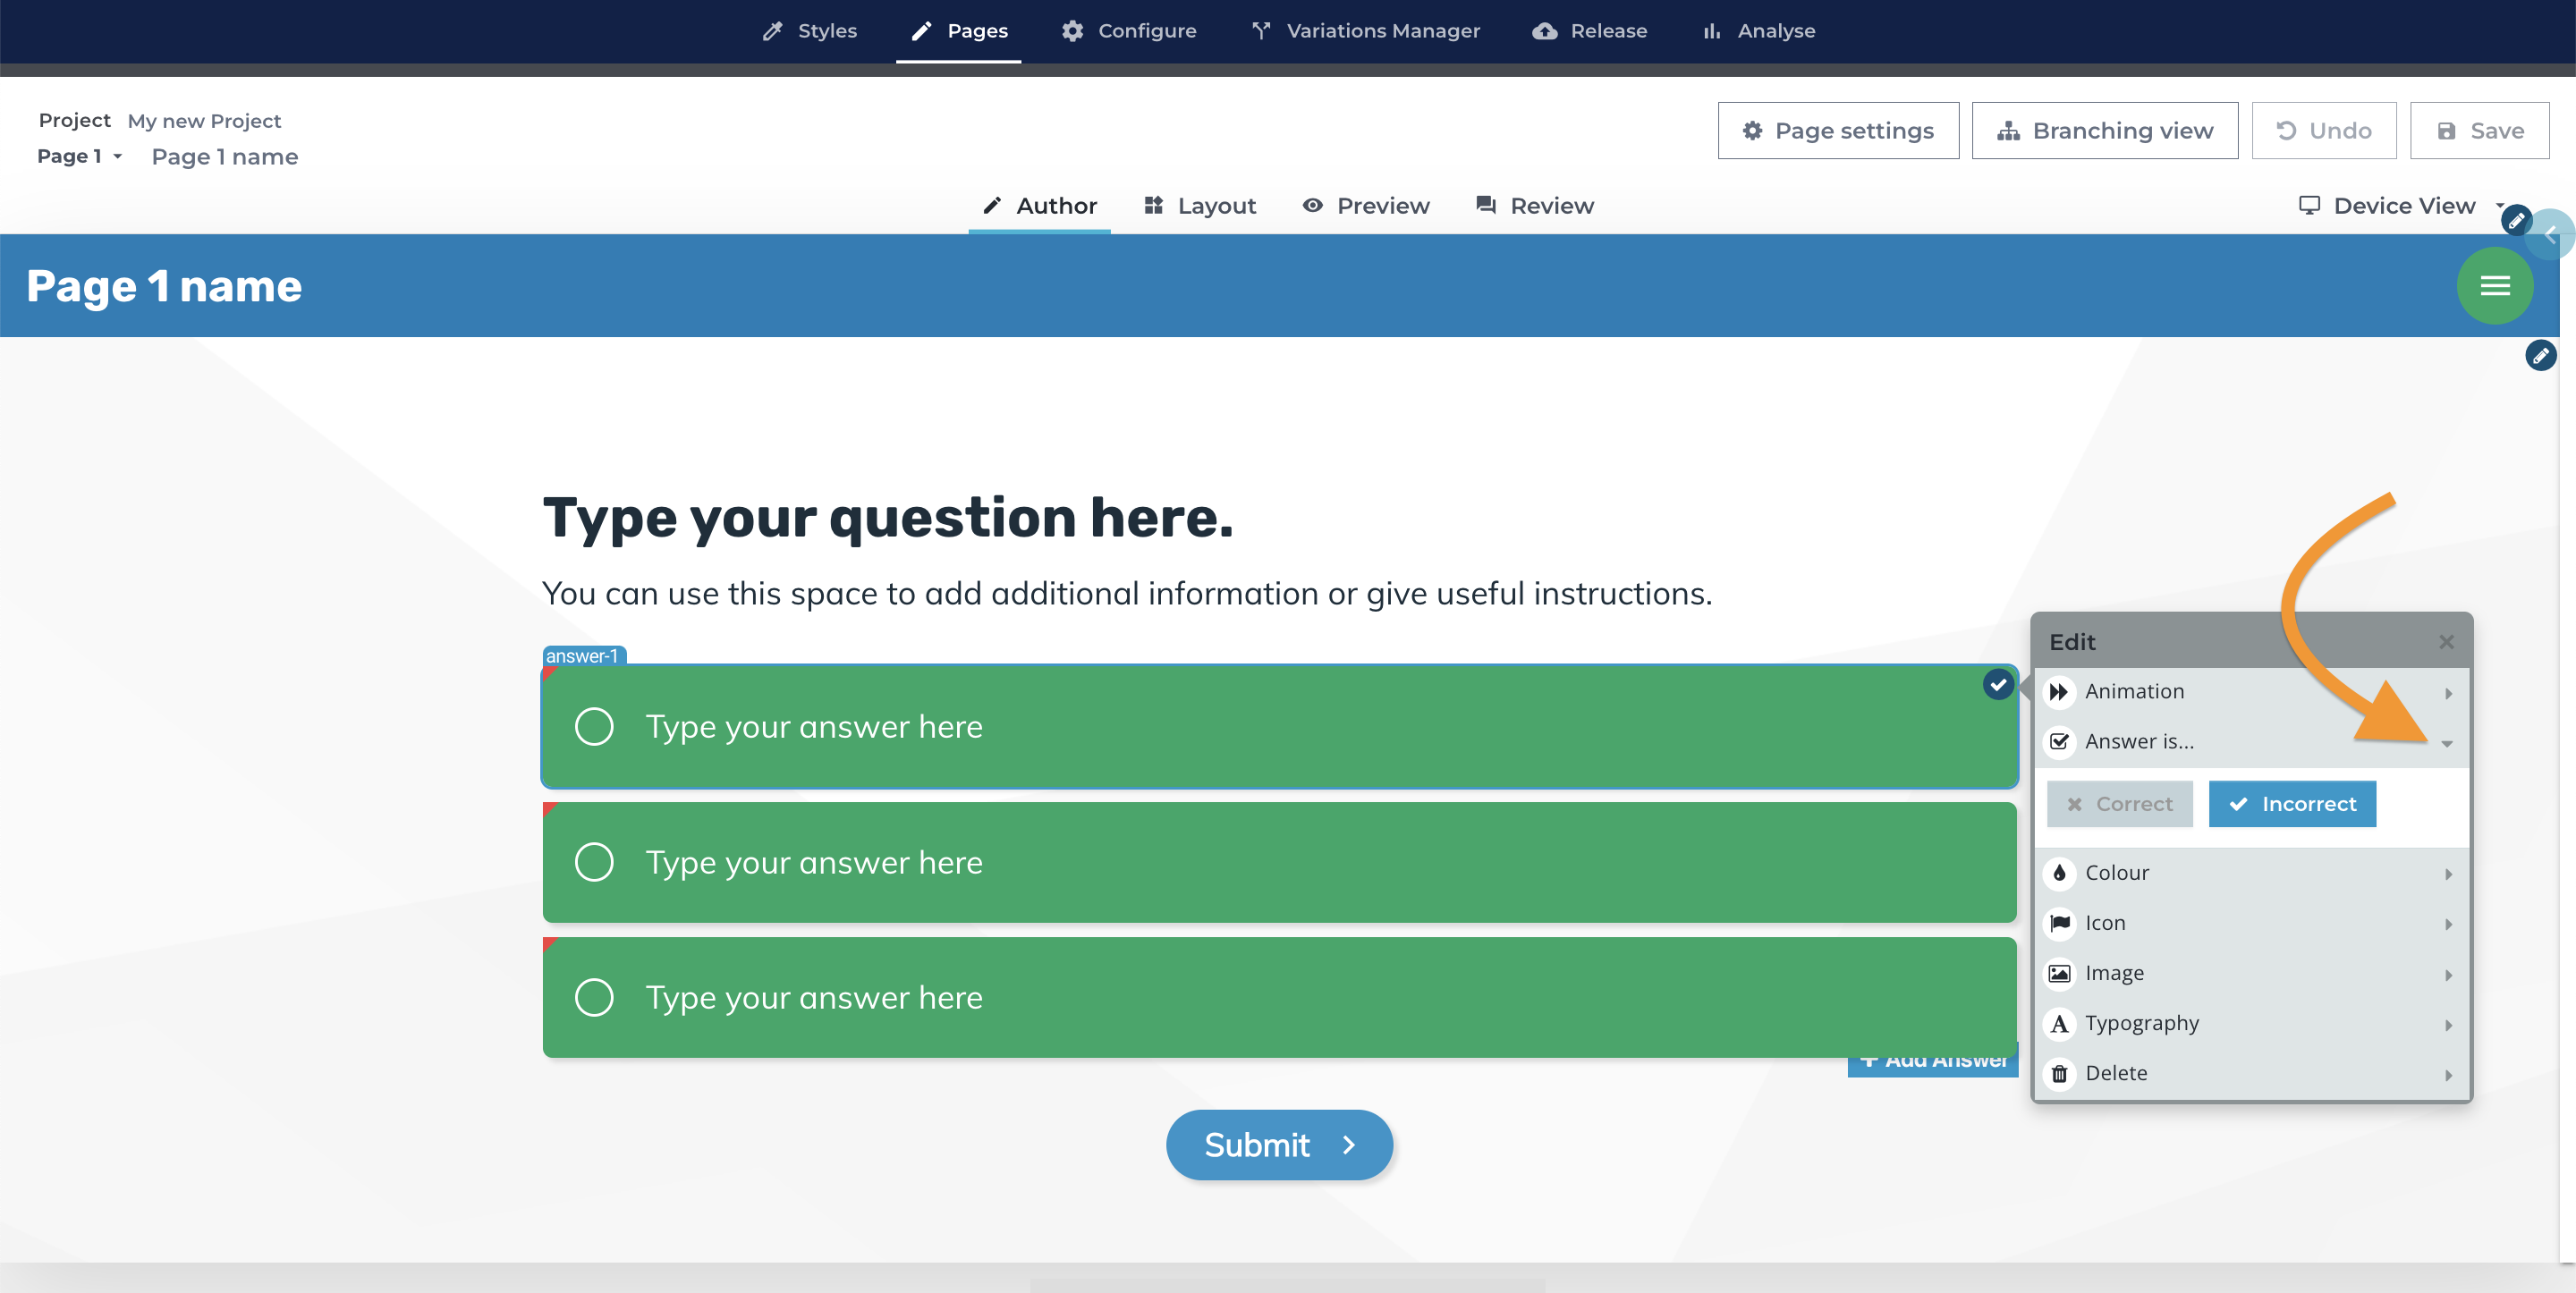
Task: Select the first answer radio circle
Action: [x=594, y=727]
